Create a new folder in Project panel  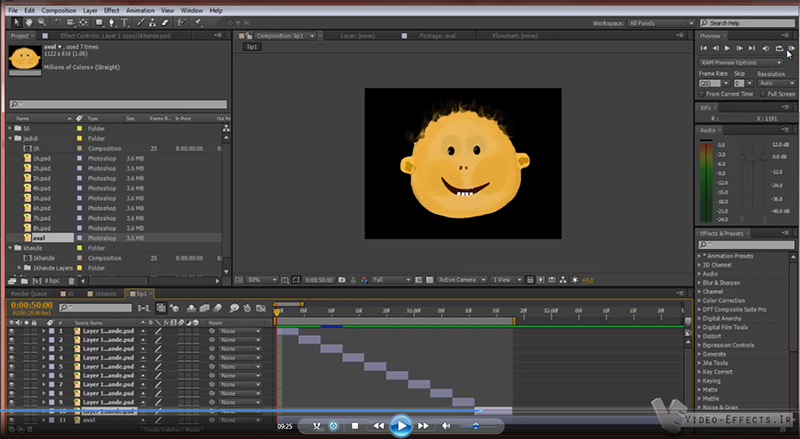point(24,281)
